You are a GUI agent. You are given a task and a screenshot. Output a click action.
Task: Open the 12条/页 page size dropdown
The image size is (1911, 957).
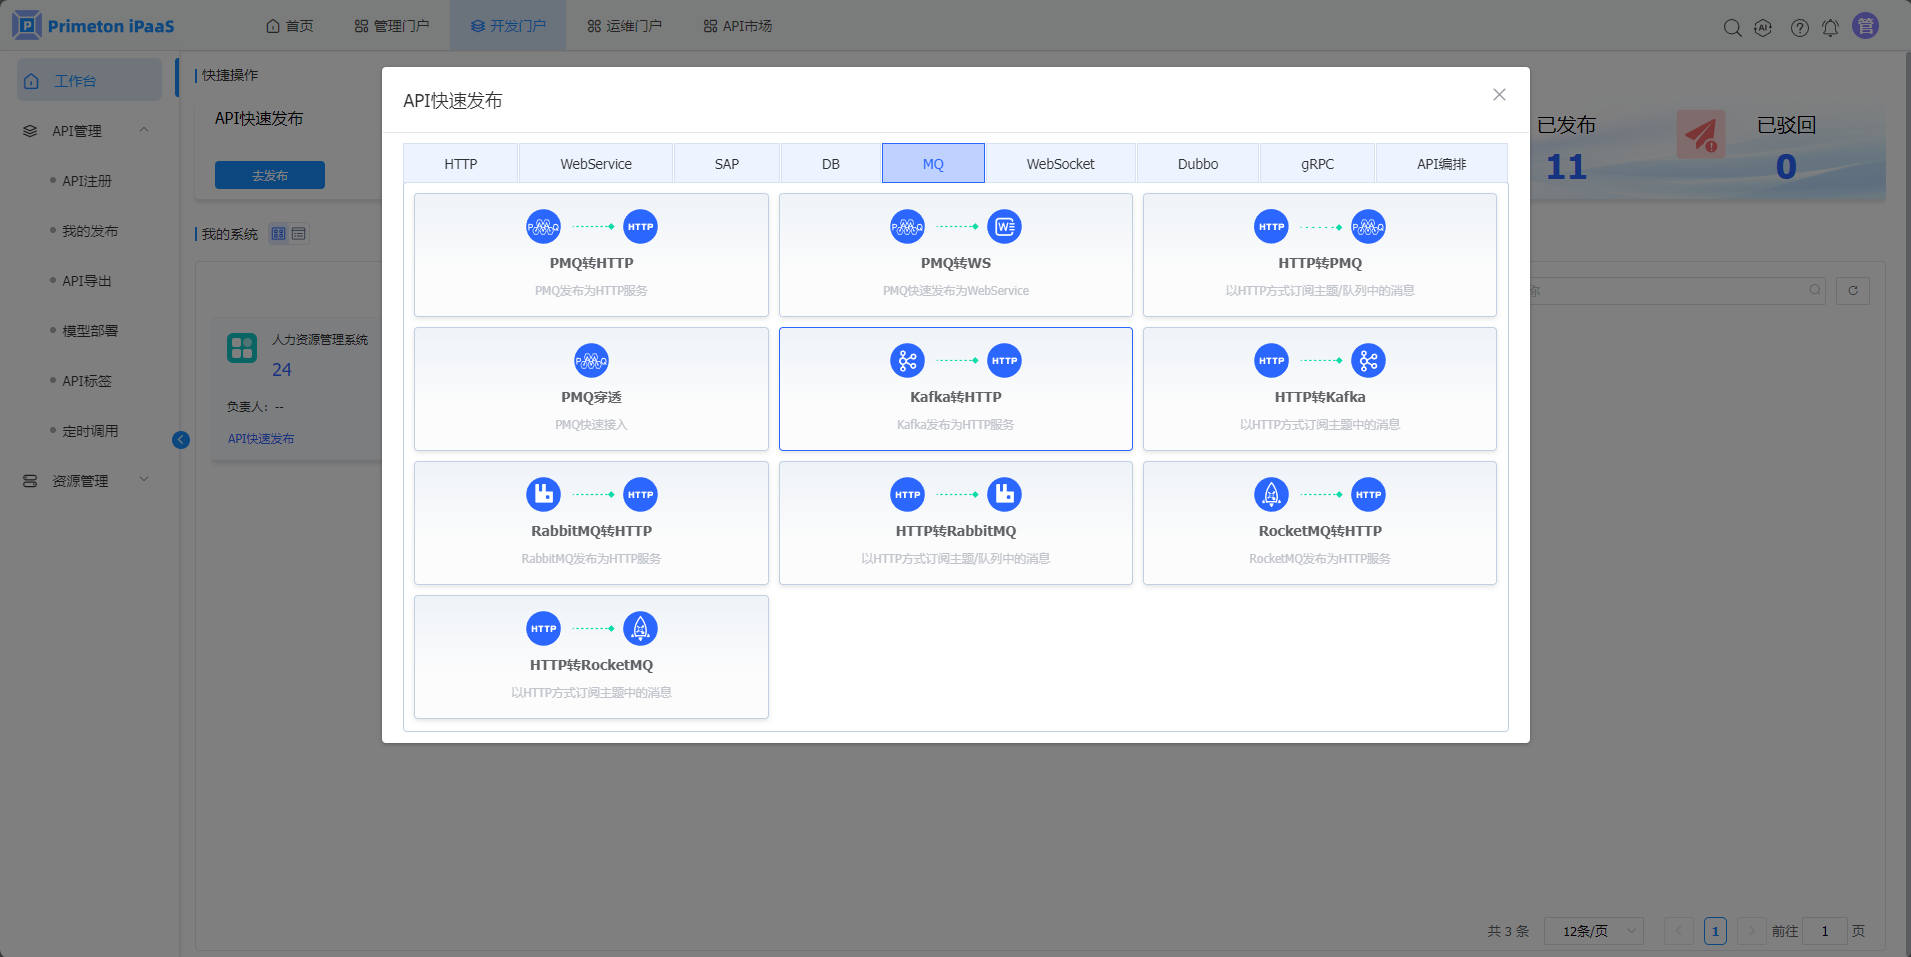coord(1593,931)
